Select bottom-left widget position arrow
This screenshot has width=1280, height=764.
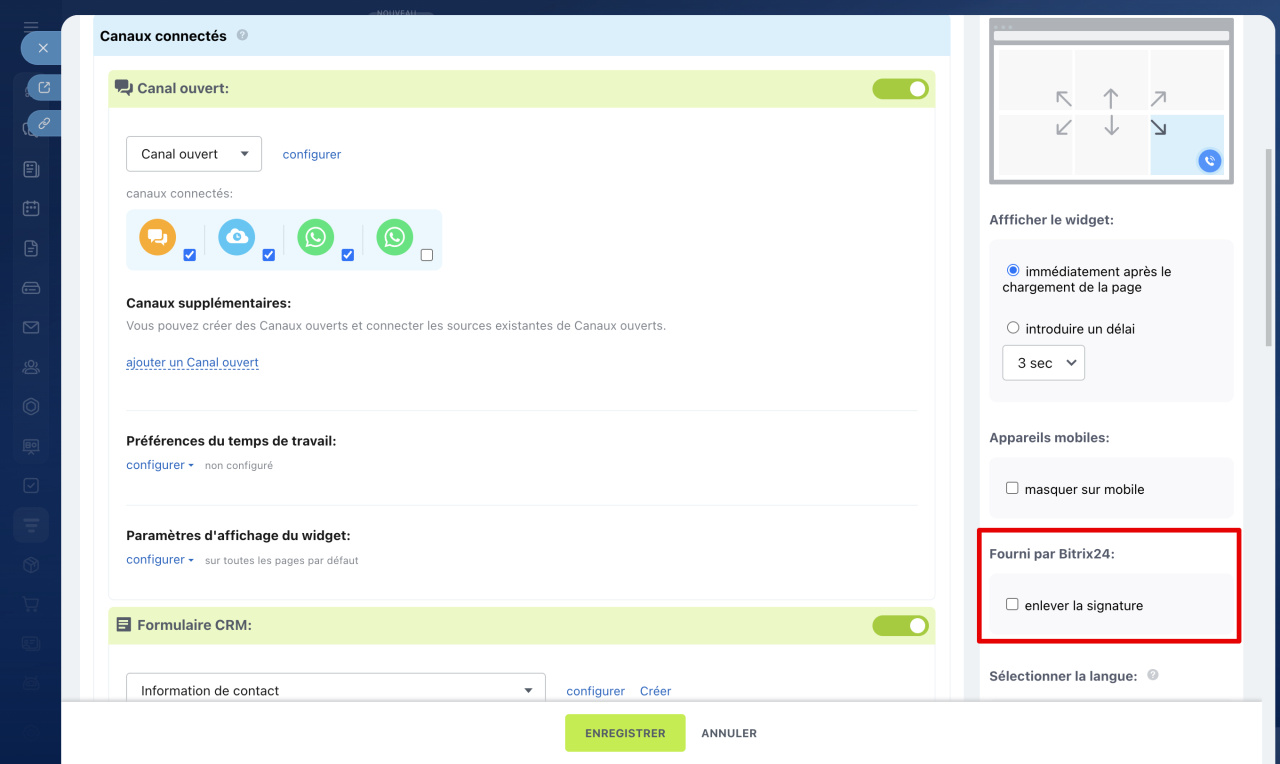tap(1064, 127)
